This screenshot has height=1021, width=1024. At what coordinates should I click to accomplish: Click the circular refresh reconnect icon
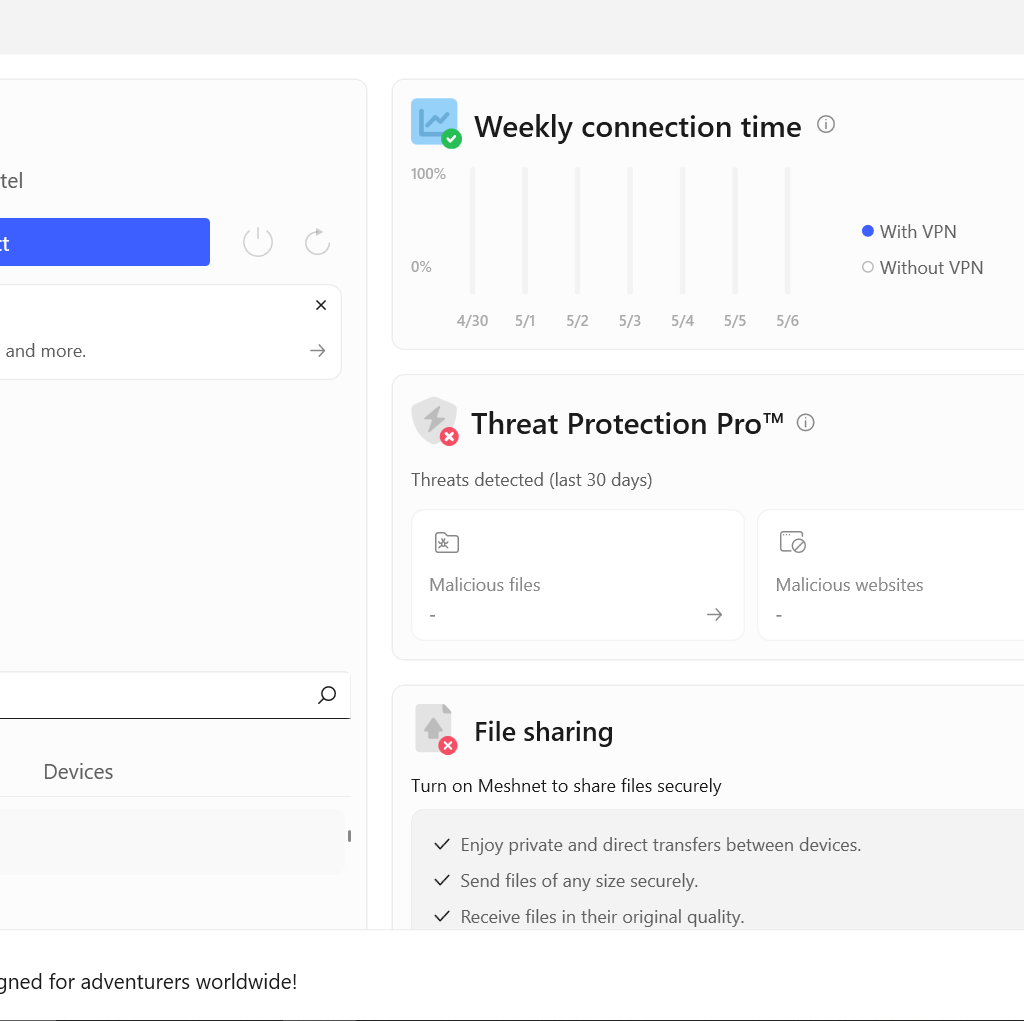[x=317, y=242]
